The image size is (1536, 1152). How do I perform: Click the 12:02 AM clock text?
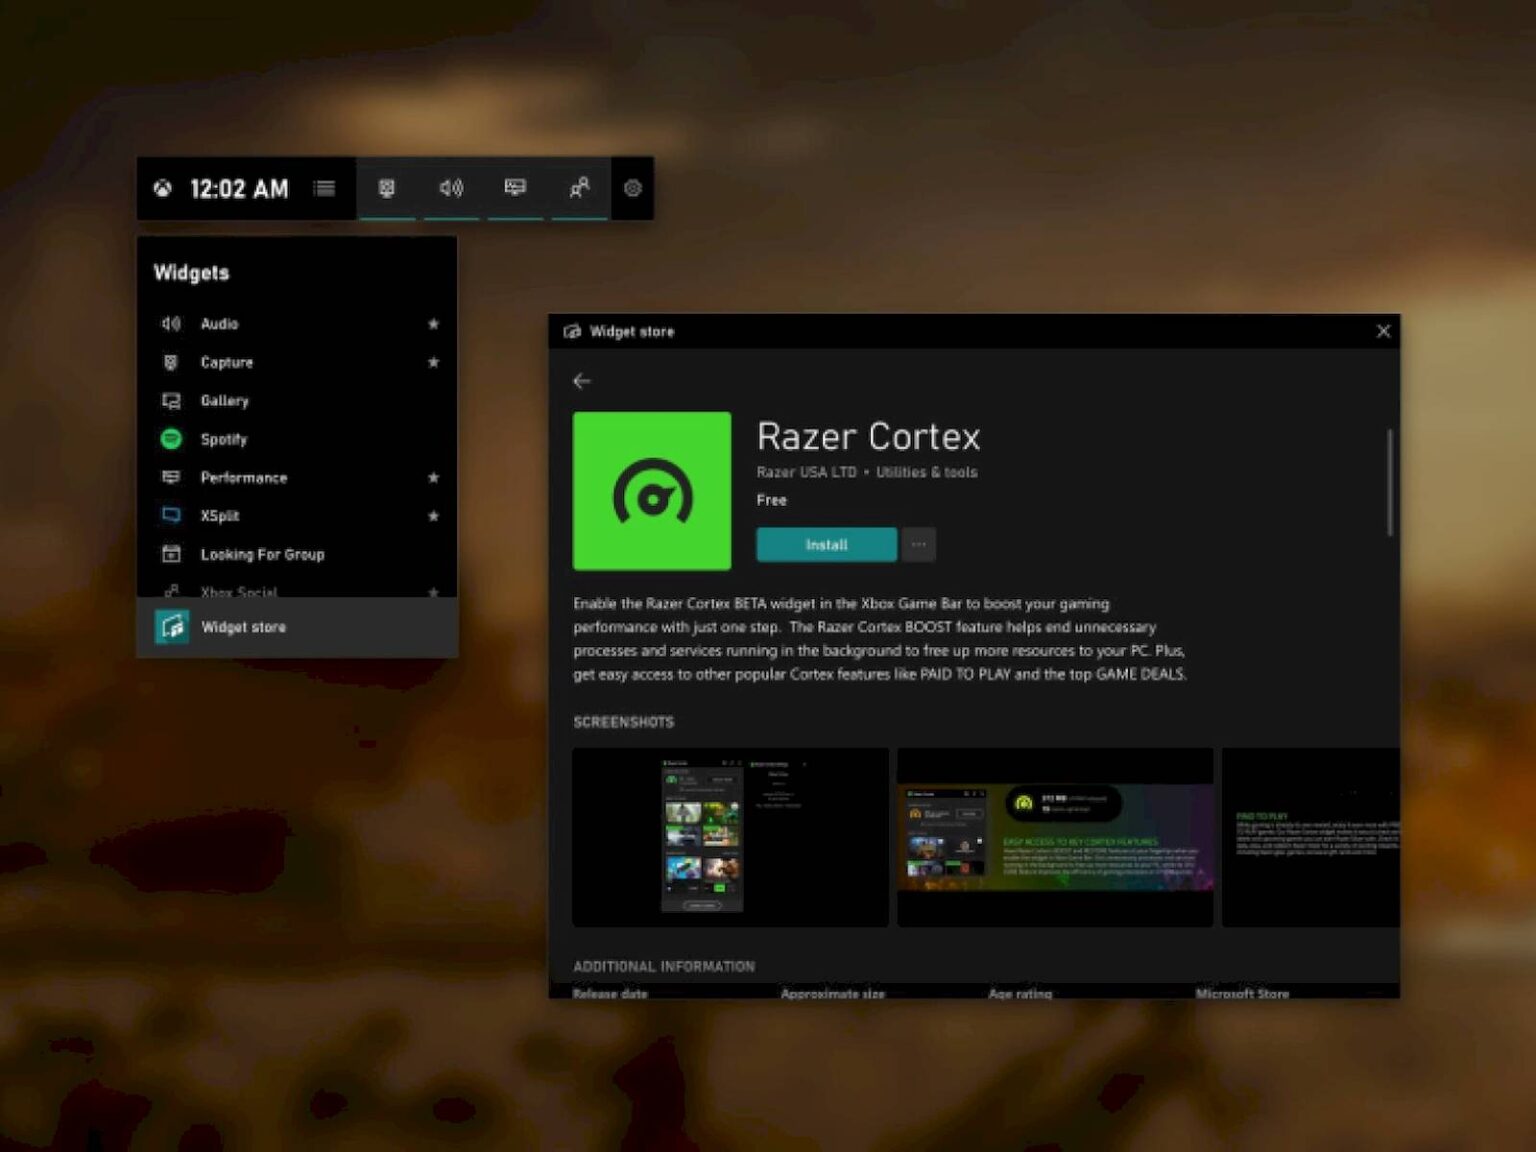pos(239,189)
